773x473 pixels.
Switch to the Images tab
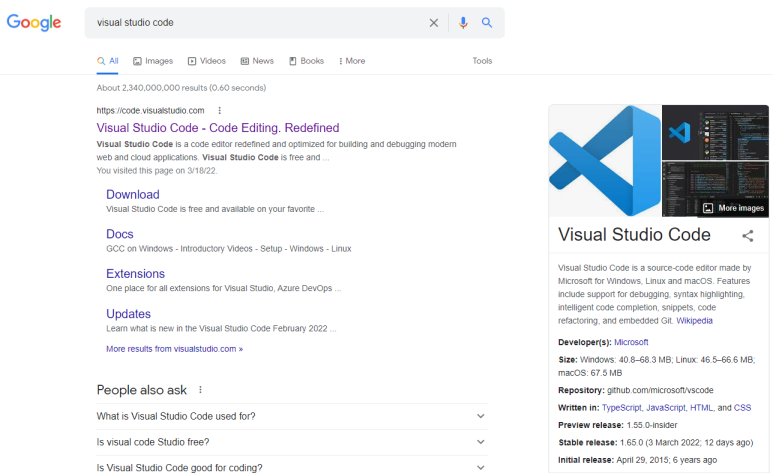point(153,61)
